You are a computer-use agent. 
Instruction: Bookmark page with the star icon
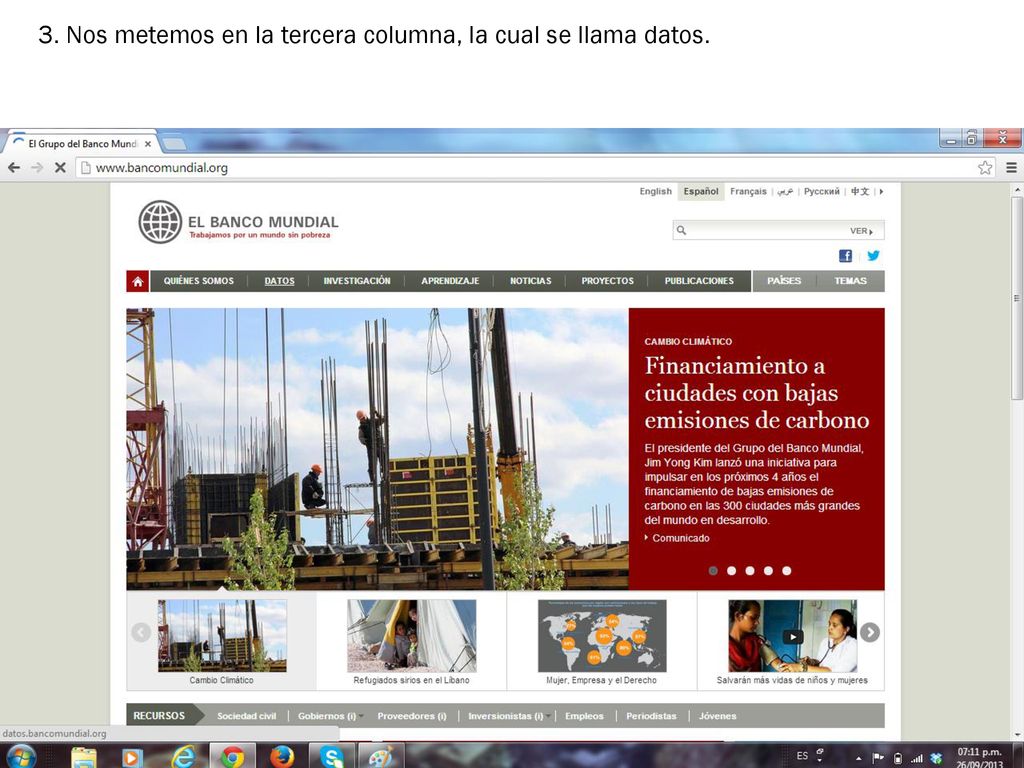click(985, 168)
